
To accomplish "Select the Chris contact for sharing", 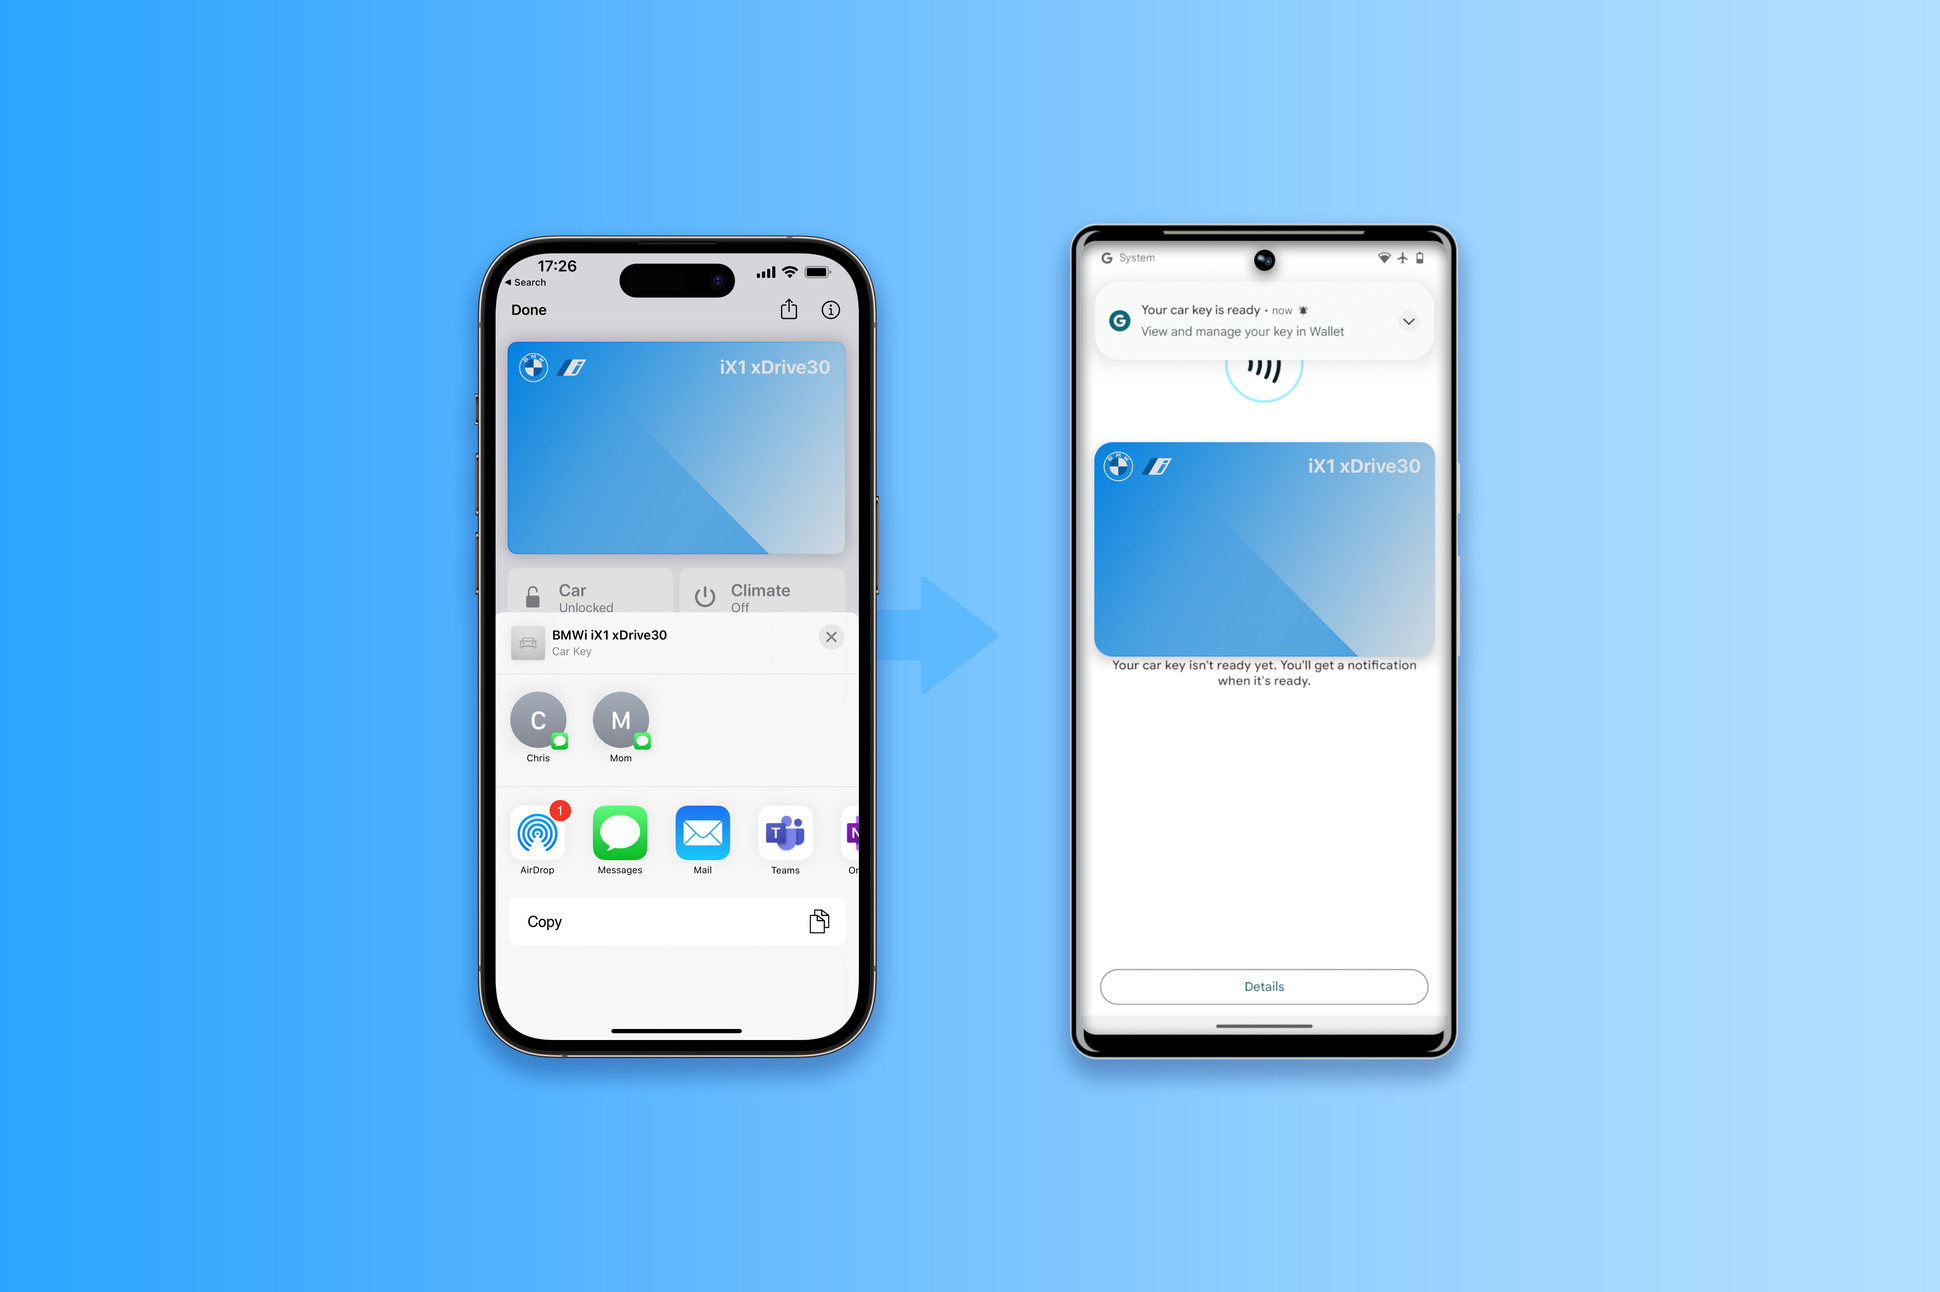I will (x=540, y=717).
